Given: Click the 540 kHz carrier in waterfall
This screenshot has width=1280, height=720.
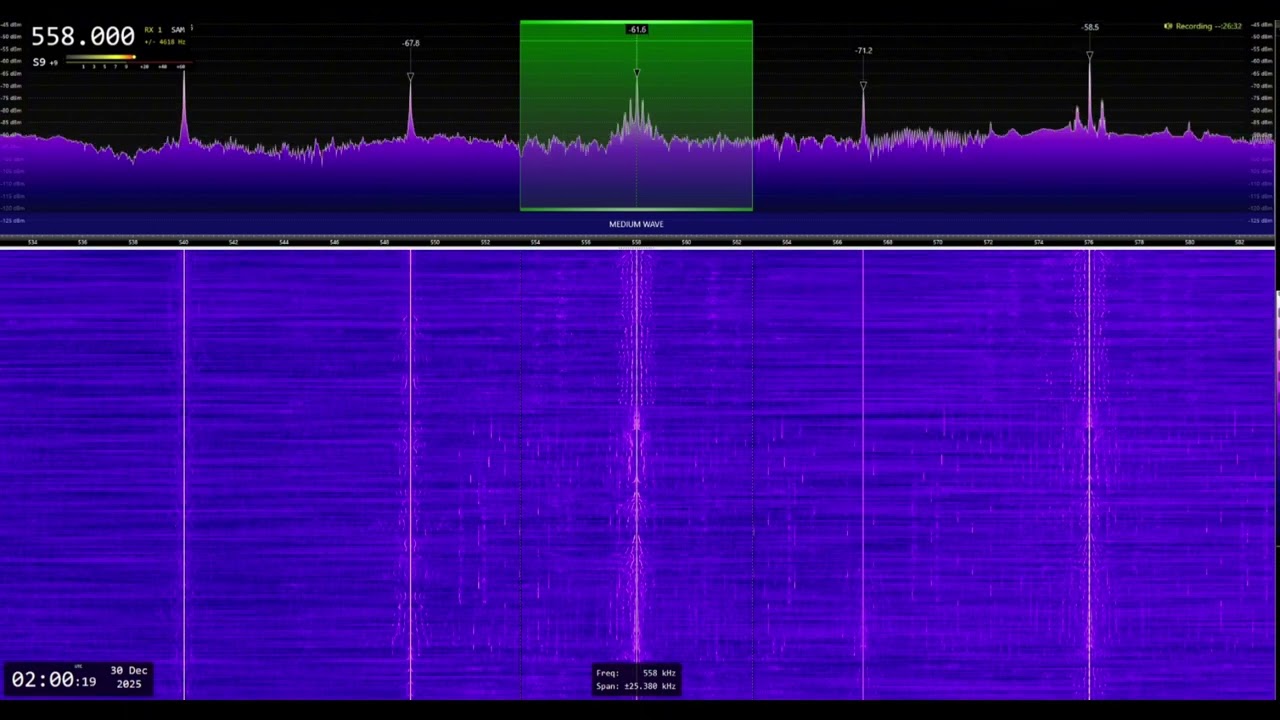Looking at the screenshot, I should [x=184, y=474].
